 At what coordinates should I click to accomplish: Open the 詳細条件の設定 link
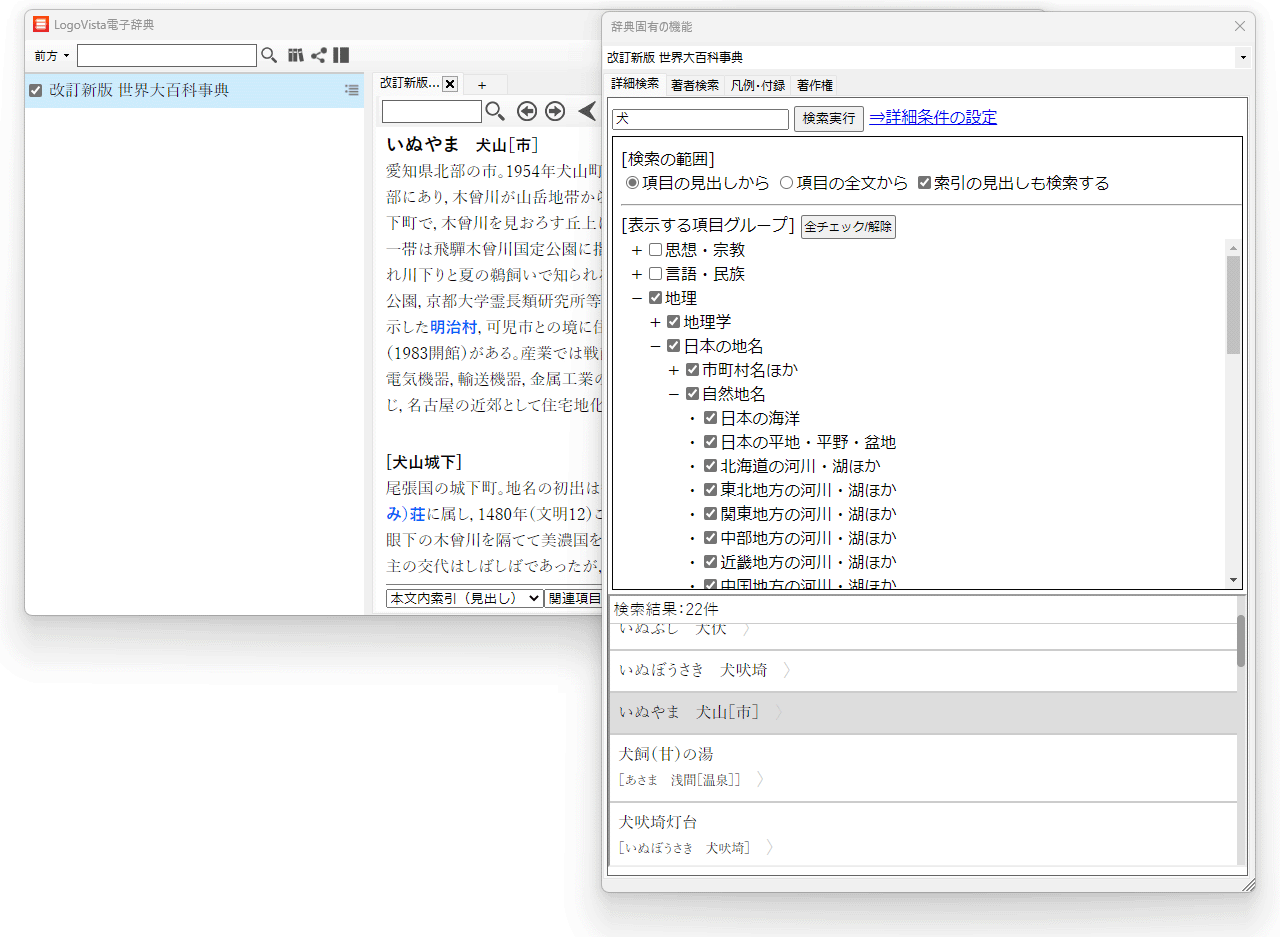tap(933, 118)
